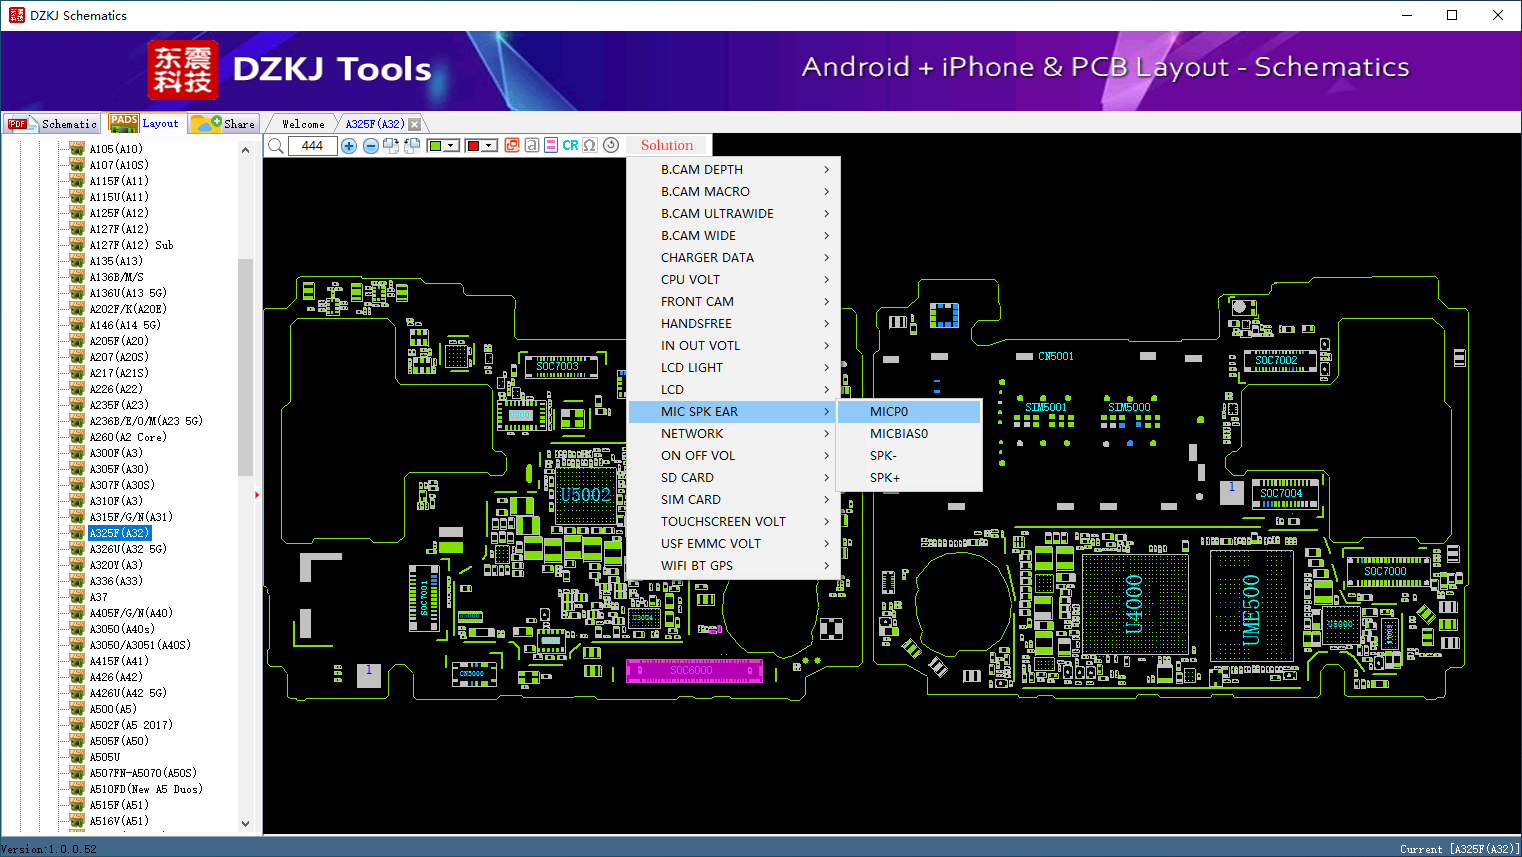This screenshot has width=1522, height=857.
Task: Open the NETWORK menu entry
Action: tap(734, 434)
